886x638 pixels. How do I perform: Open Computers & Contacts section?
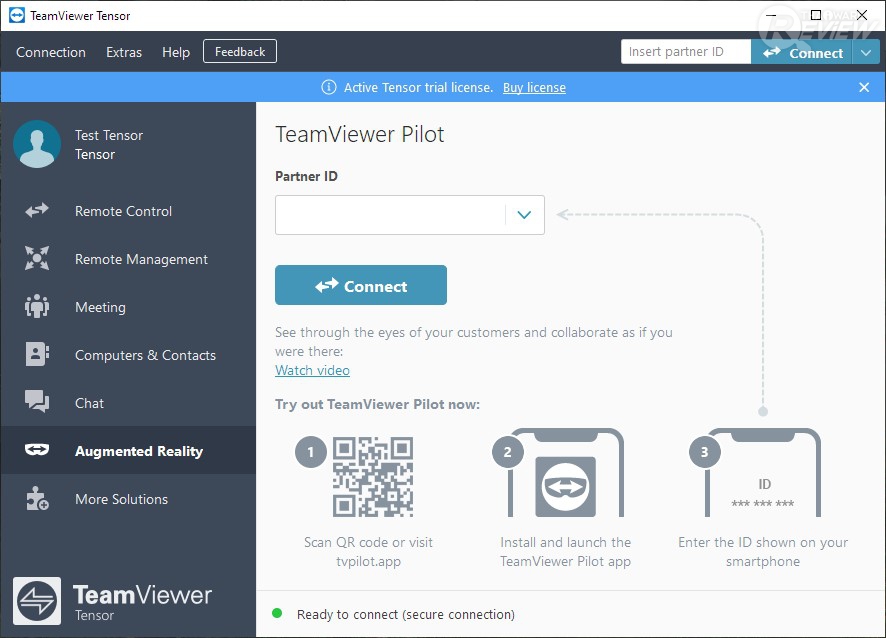pos(128,355)
